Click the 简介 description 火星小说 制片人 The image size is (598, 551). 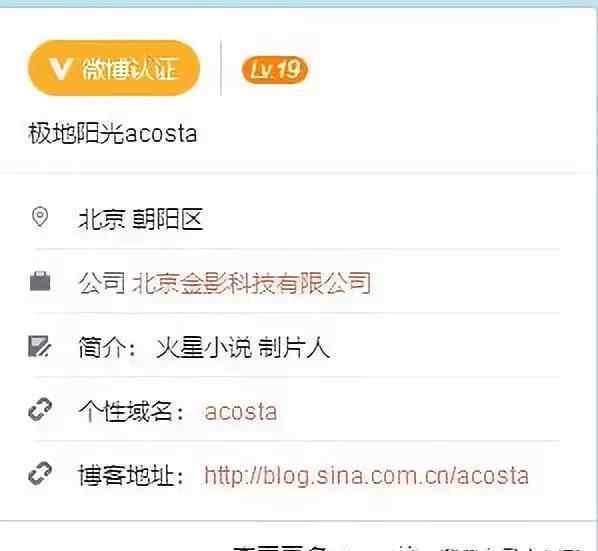click(x=243, y=348)
